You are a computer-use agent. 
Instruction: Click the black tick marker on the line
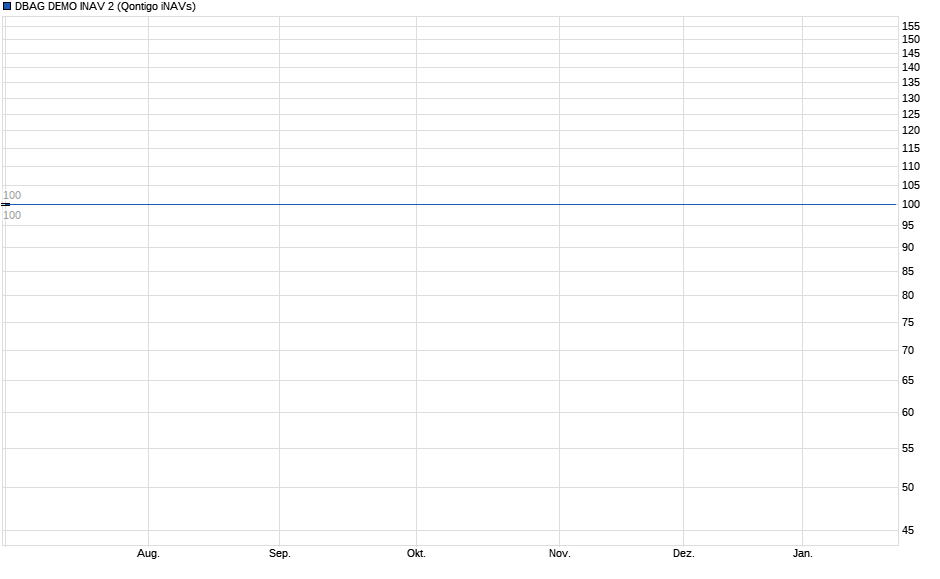click(x=4, y=204)
